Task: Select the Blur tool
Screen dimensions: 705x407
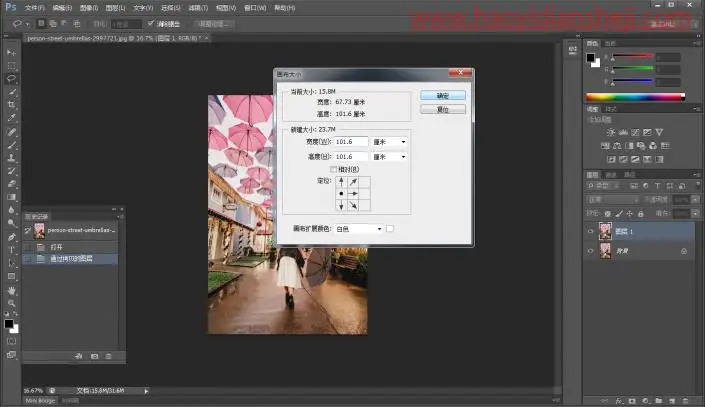Action: (11, 210)
